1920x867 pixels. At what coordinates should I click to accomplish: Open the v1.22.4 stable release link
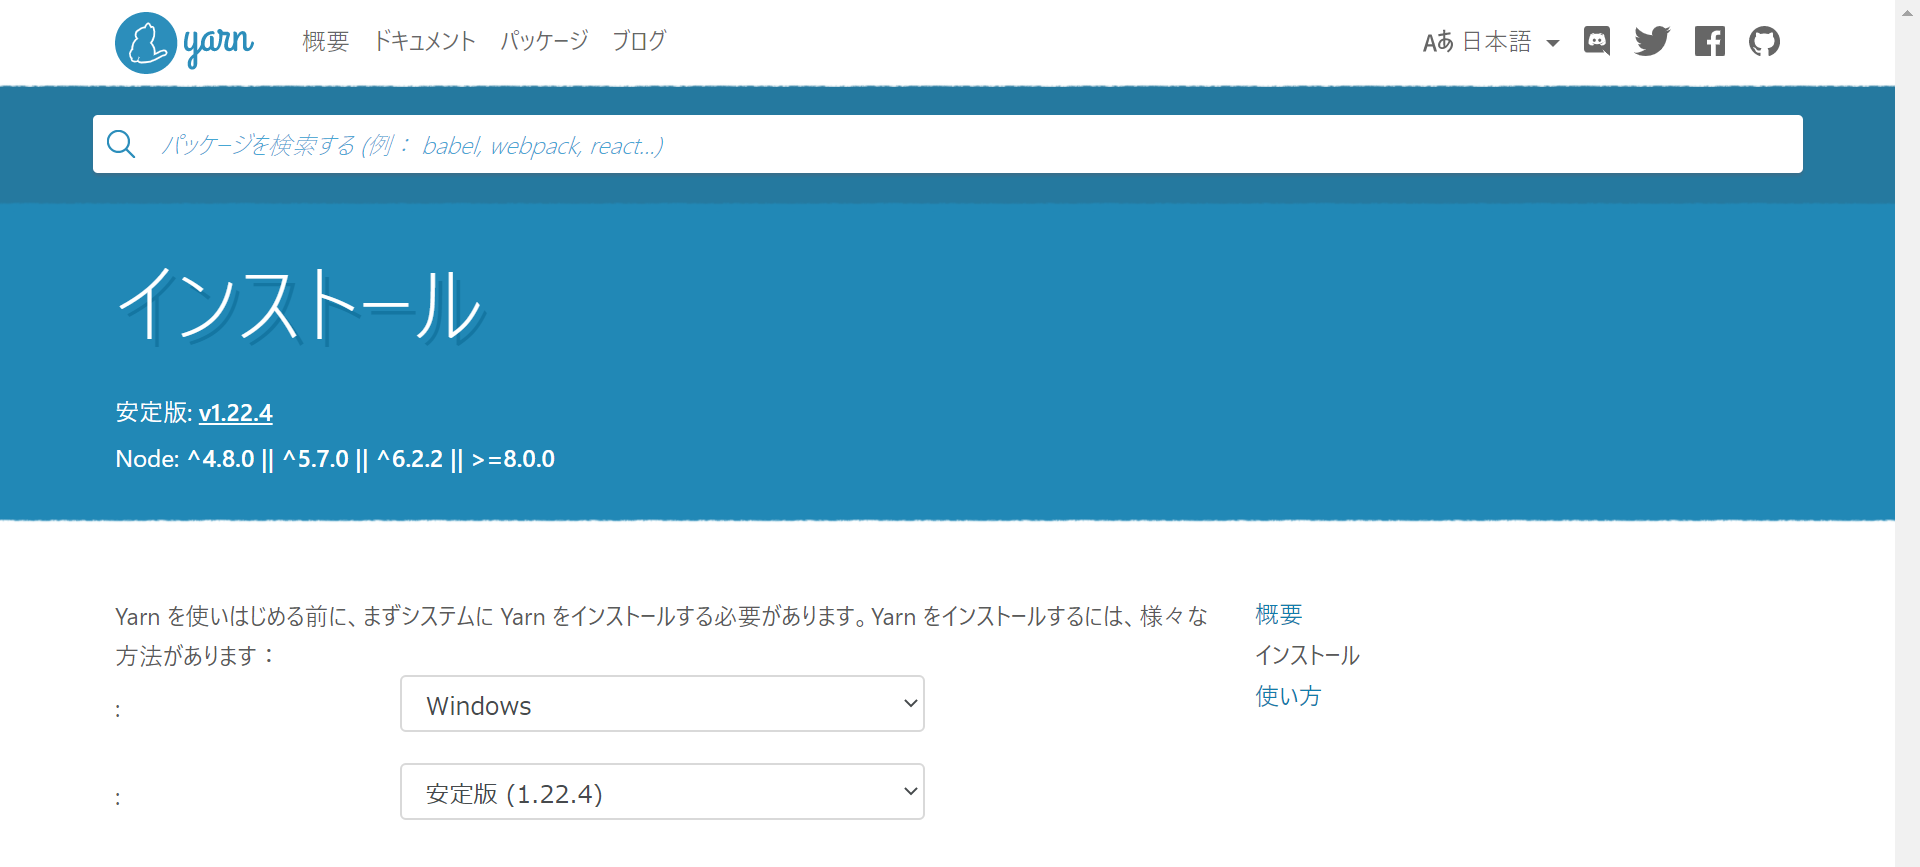[235, 413]
